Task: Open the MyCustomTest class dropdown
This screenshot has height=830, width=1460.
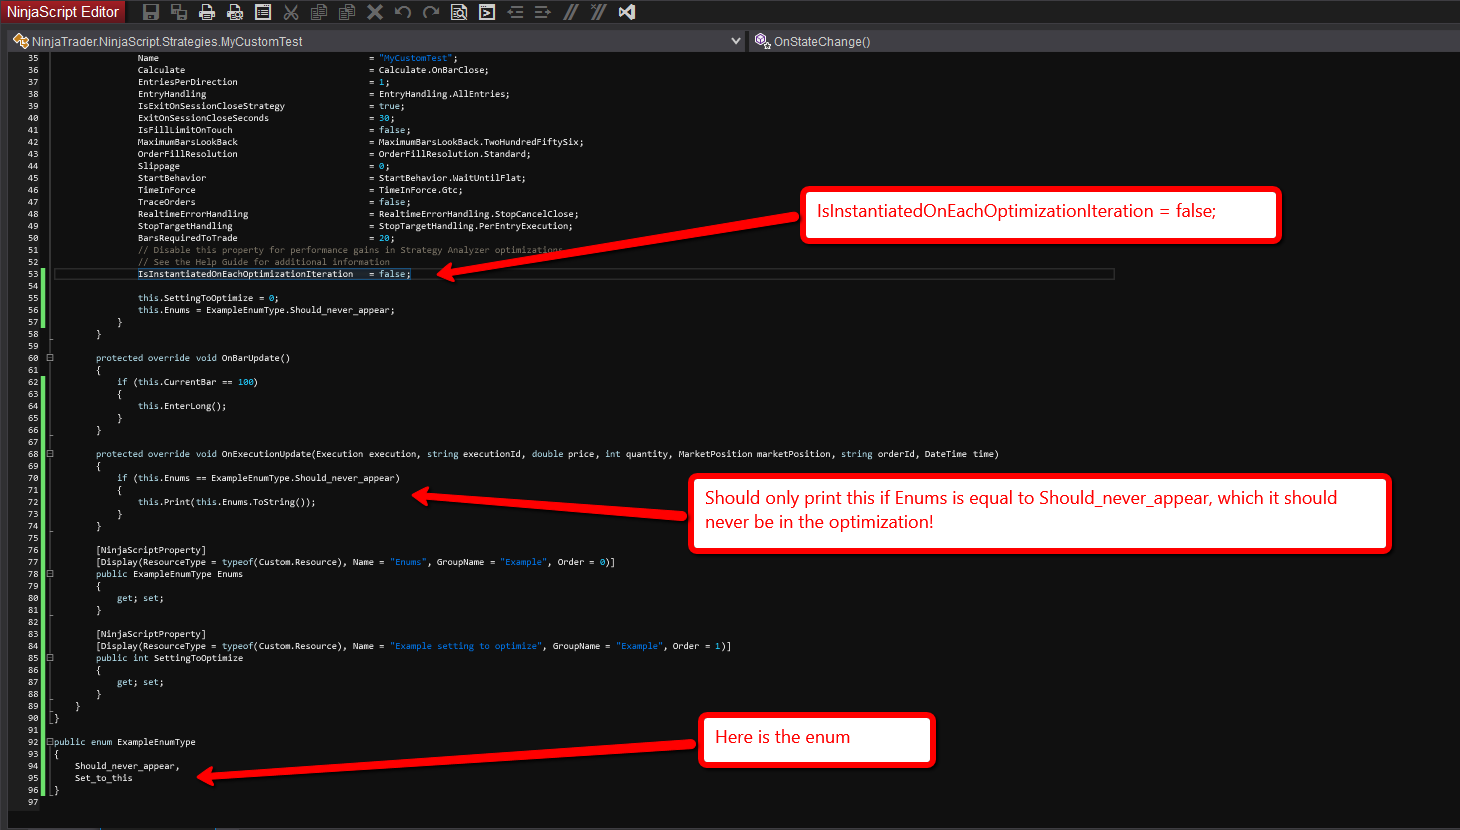Action: [736, 41]
